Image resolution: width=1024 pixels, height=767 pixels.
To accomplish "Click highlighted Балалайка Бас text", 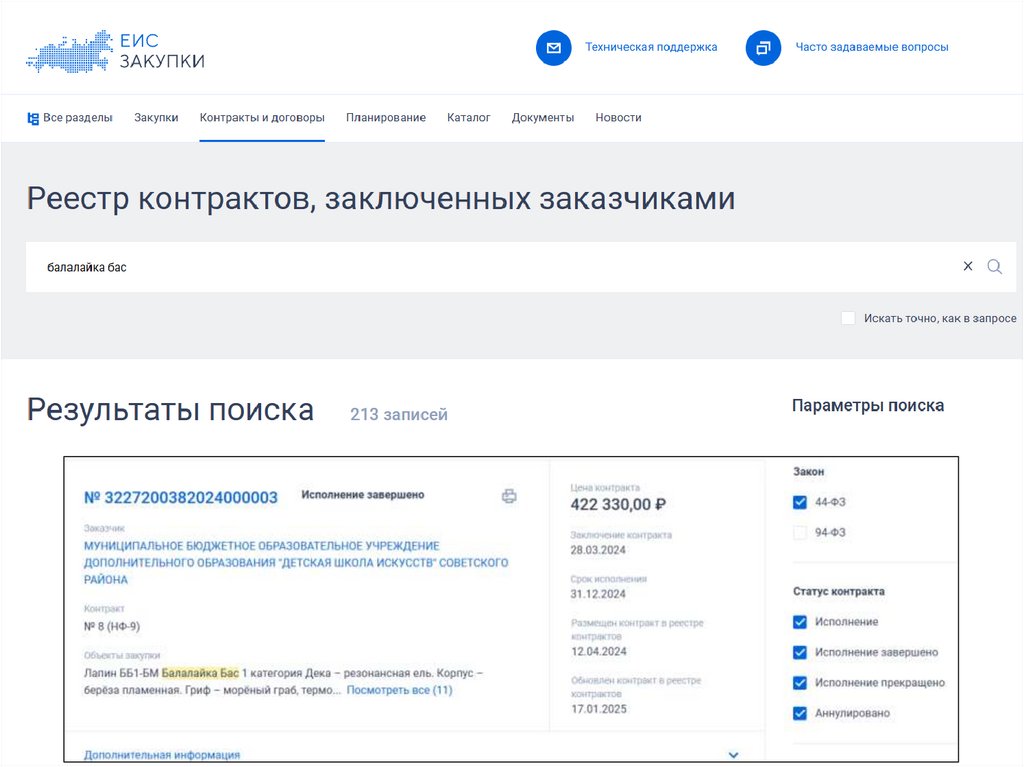I will 200,673.
